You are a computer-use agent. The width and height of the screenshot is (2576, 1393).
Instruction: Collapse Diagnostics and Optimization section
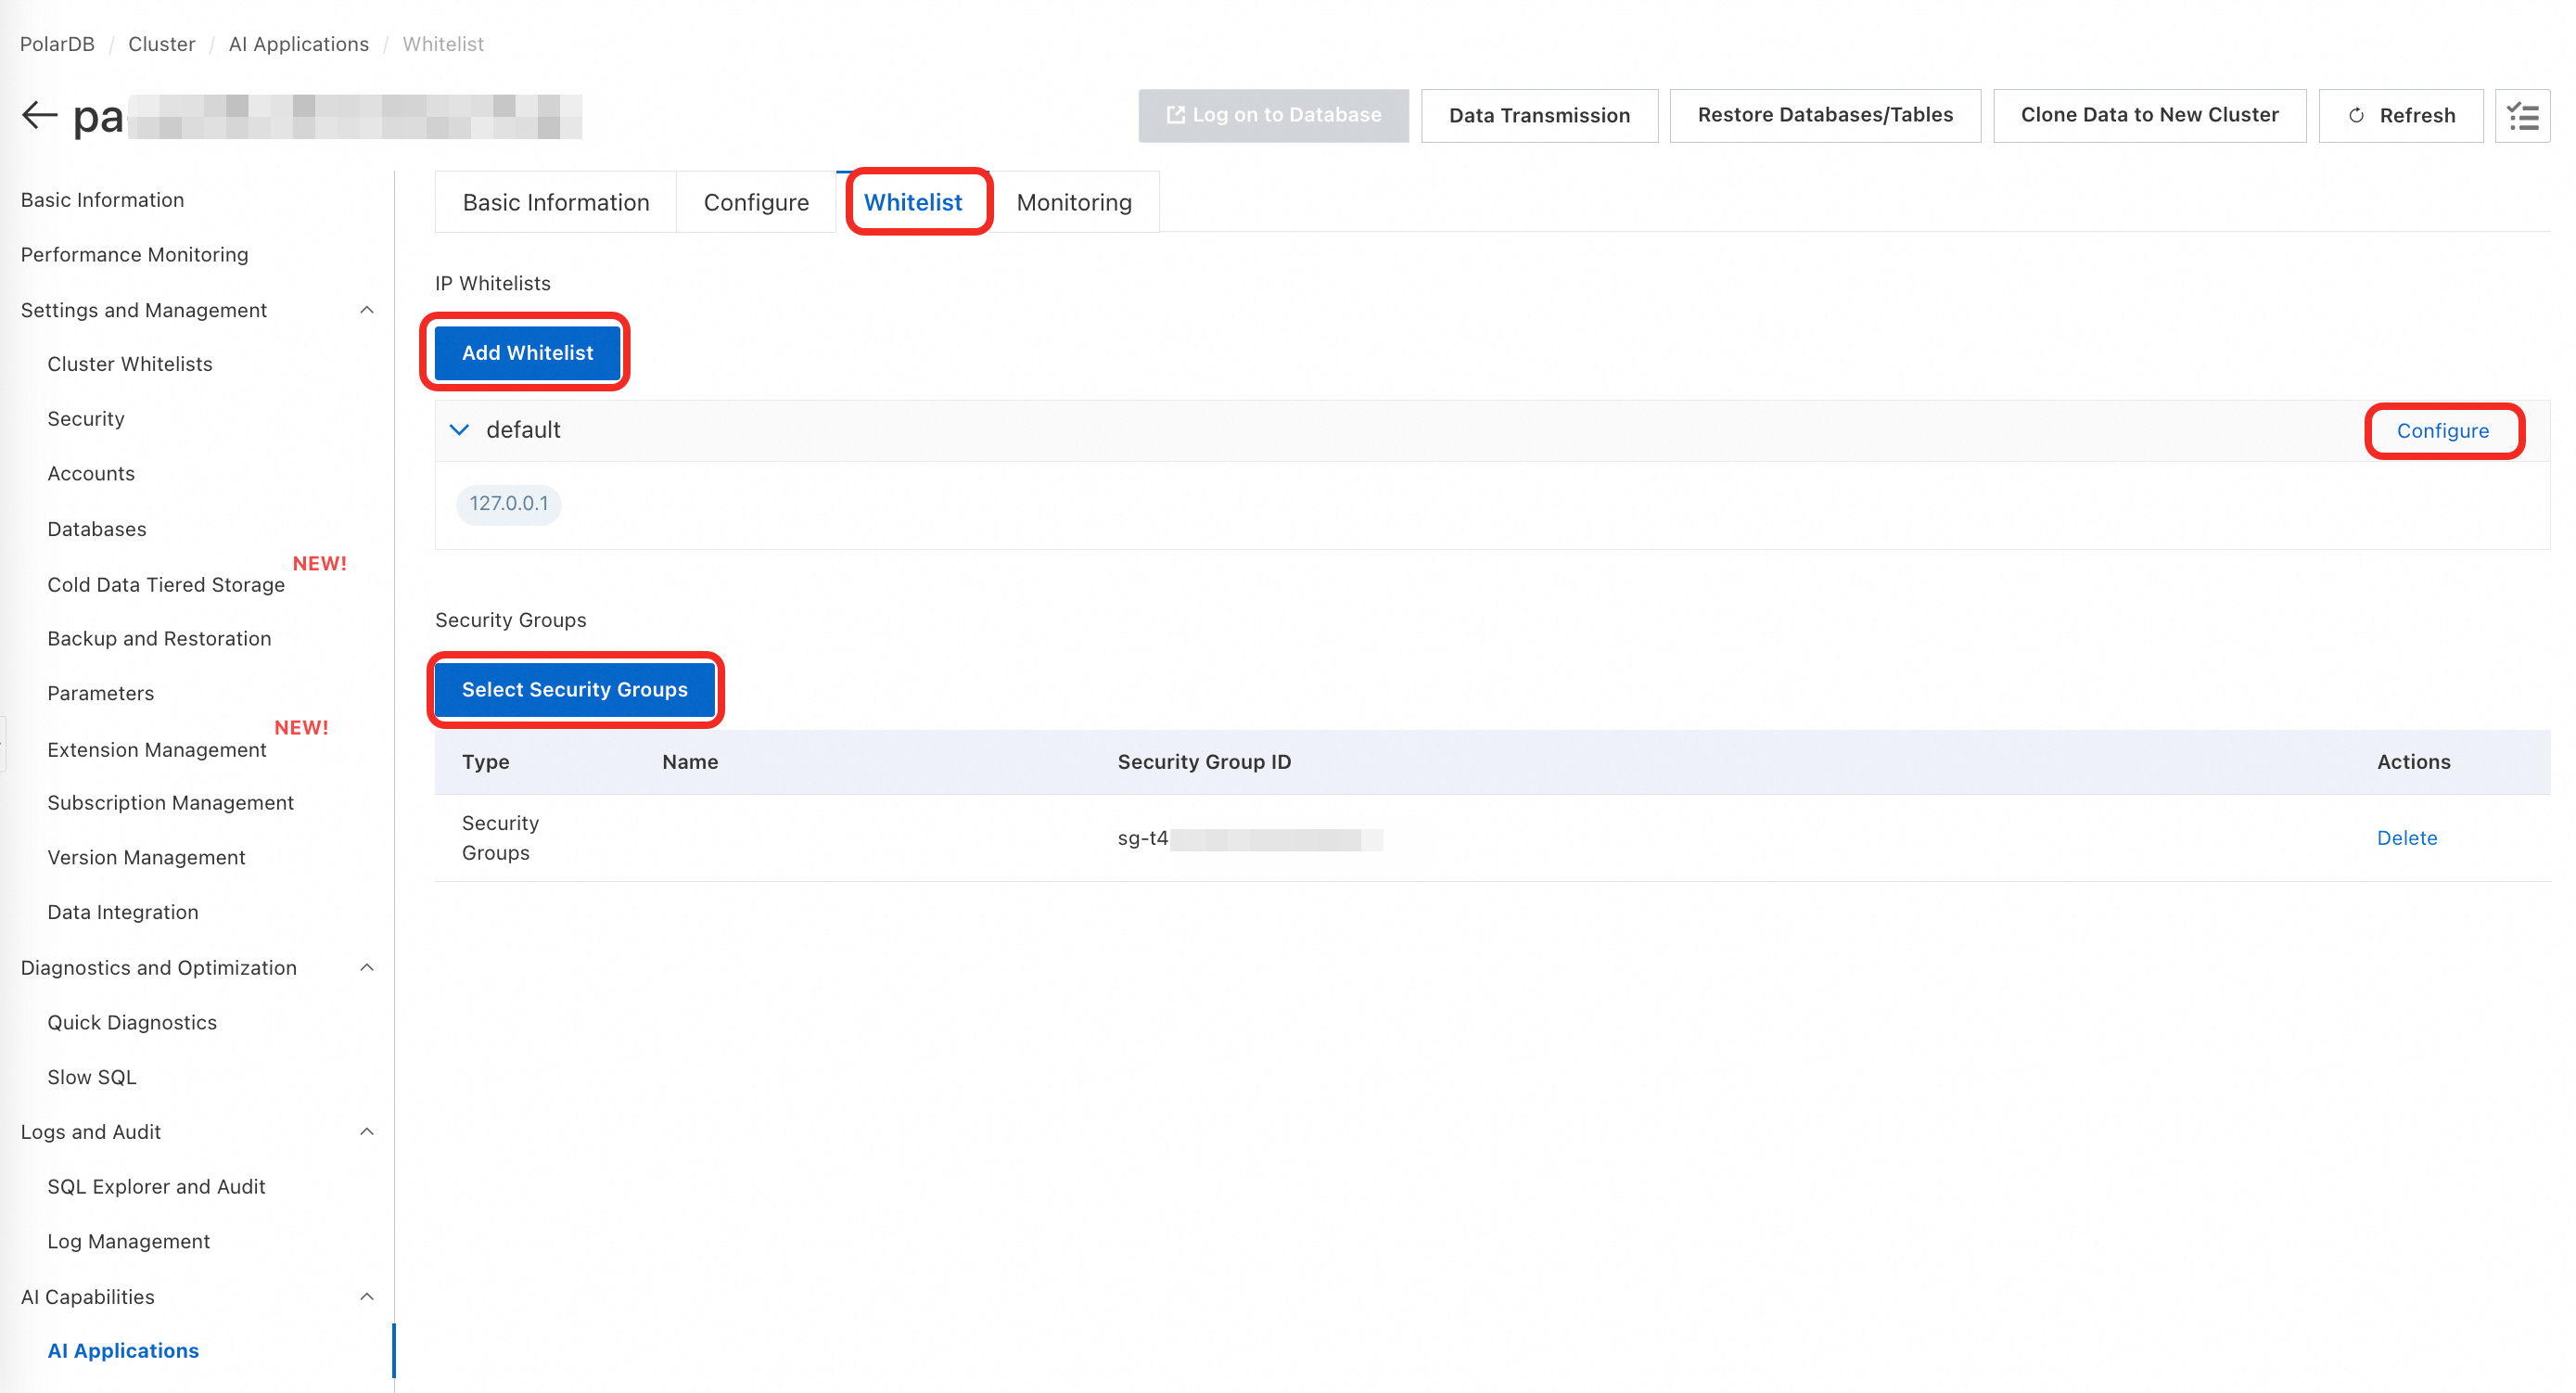(367, 967)
